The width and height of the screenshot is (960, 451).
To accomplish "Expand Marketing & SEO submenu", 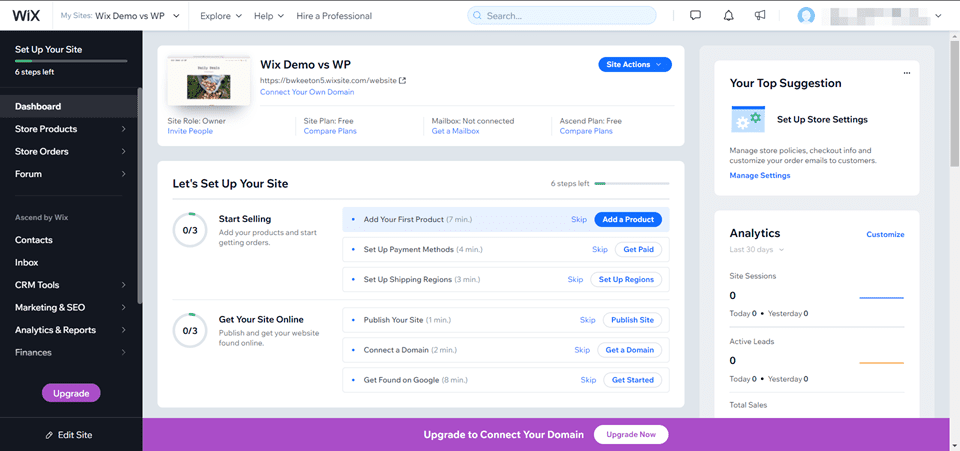I will click(x=124, y=308).
